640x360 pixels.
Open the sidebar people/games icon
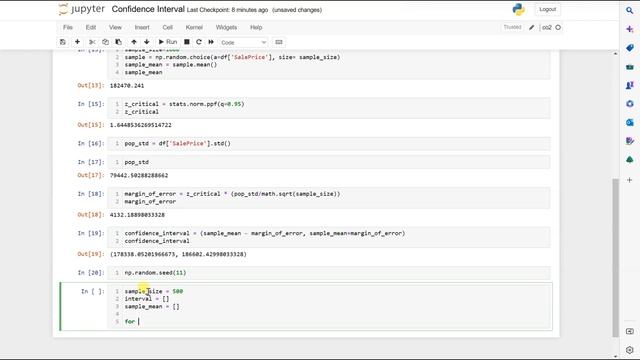pos(629,85)
